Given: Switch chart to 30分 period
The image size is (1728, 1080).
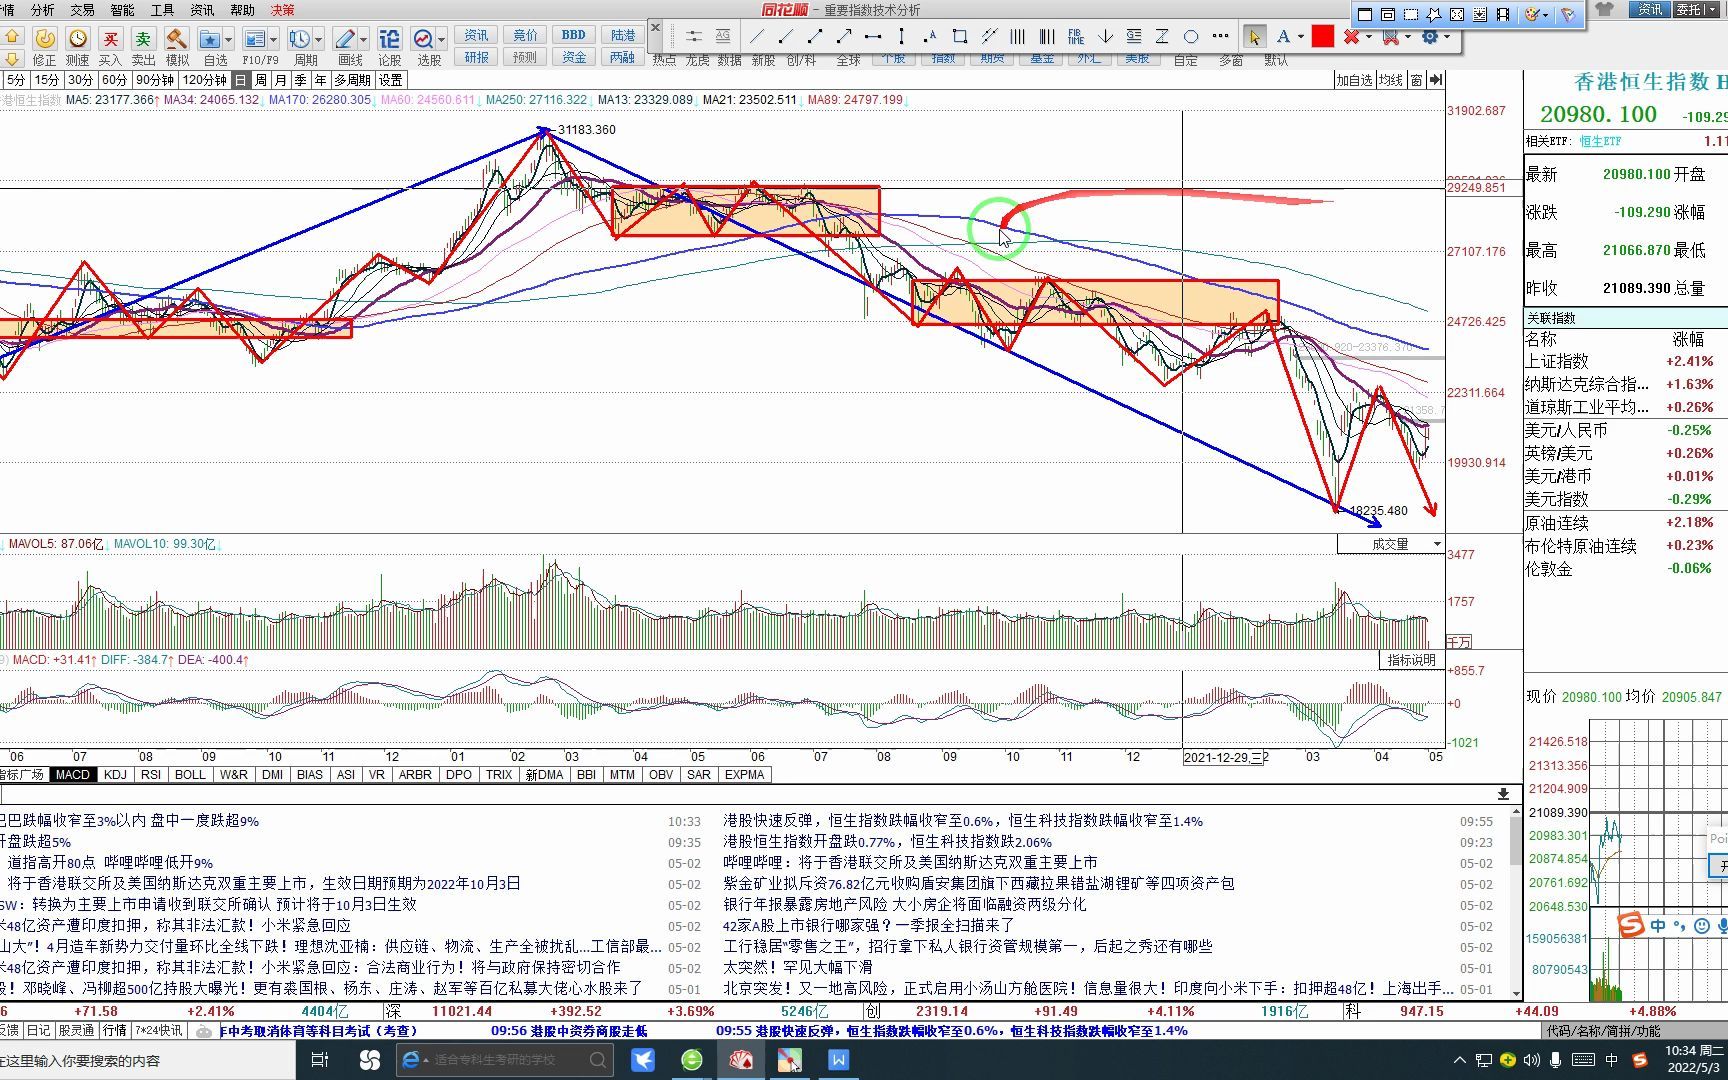Looking at the screenshot, I should coord(80,80).
